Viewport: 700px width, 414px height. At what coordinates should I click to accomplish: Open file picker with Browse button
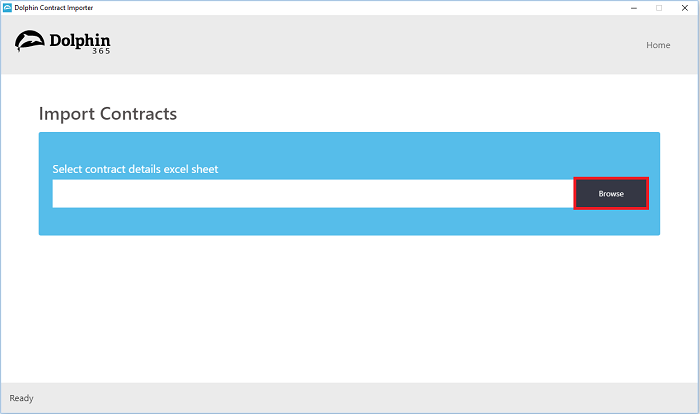[x=611, y=193]
